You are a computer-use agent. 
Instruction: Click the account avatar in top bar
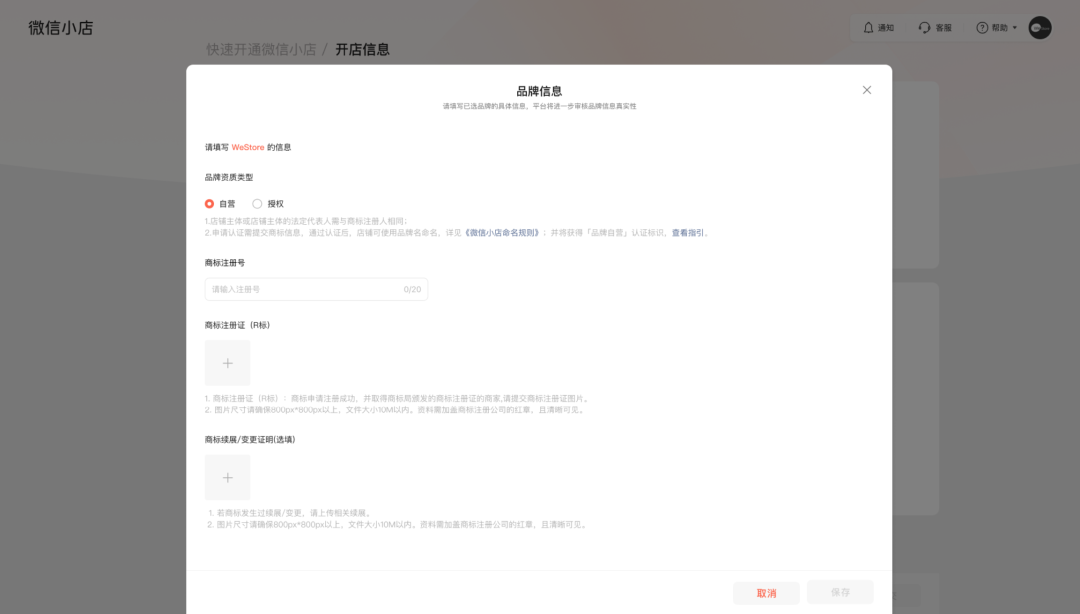1040,27
